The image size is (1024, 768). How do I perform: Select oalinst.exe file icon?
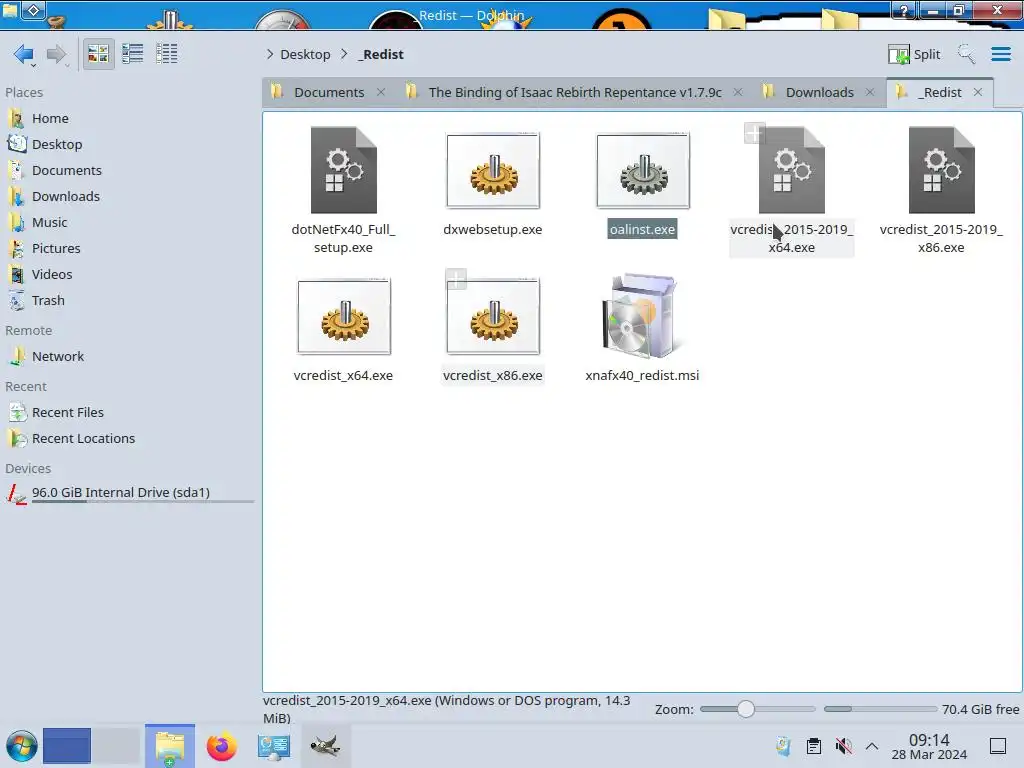click(x=643, y=170)
